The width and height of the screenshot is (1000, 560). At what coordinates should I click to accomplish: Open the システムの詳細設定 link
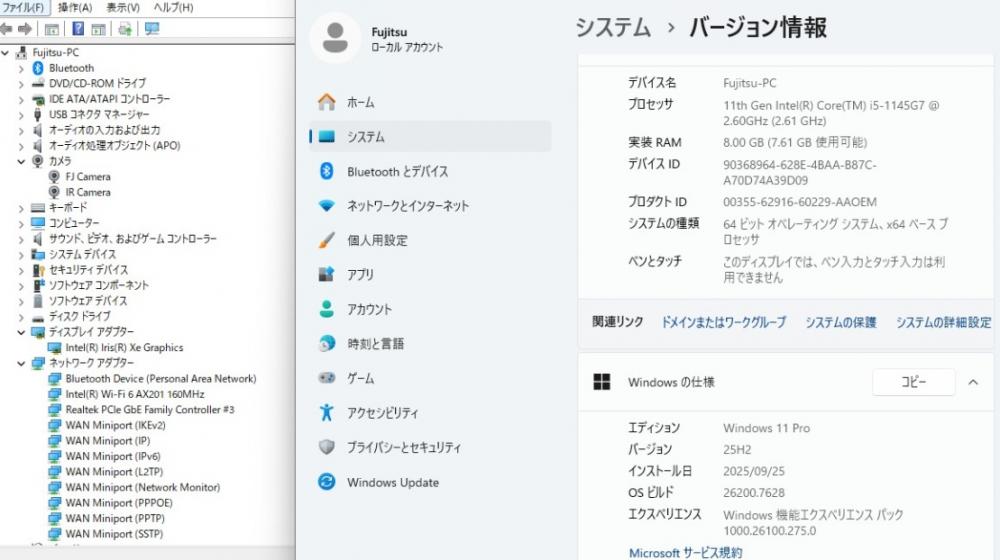point(943,322)
